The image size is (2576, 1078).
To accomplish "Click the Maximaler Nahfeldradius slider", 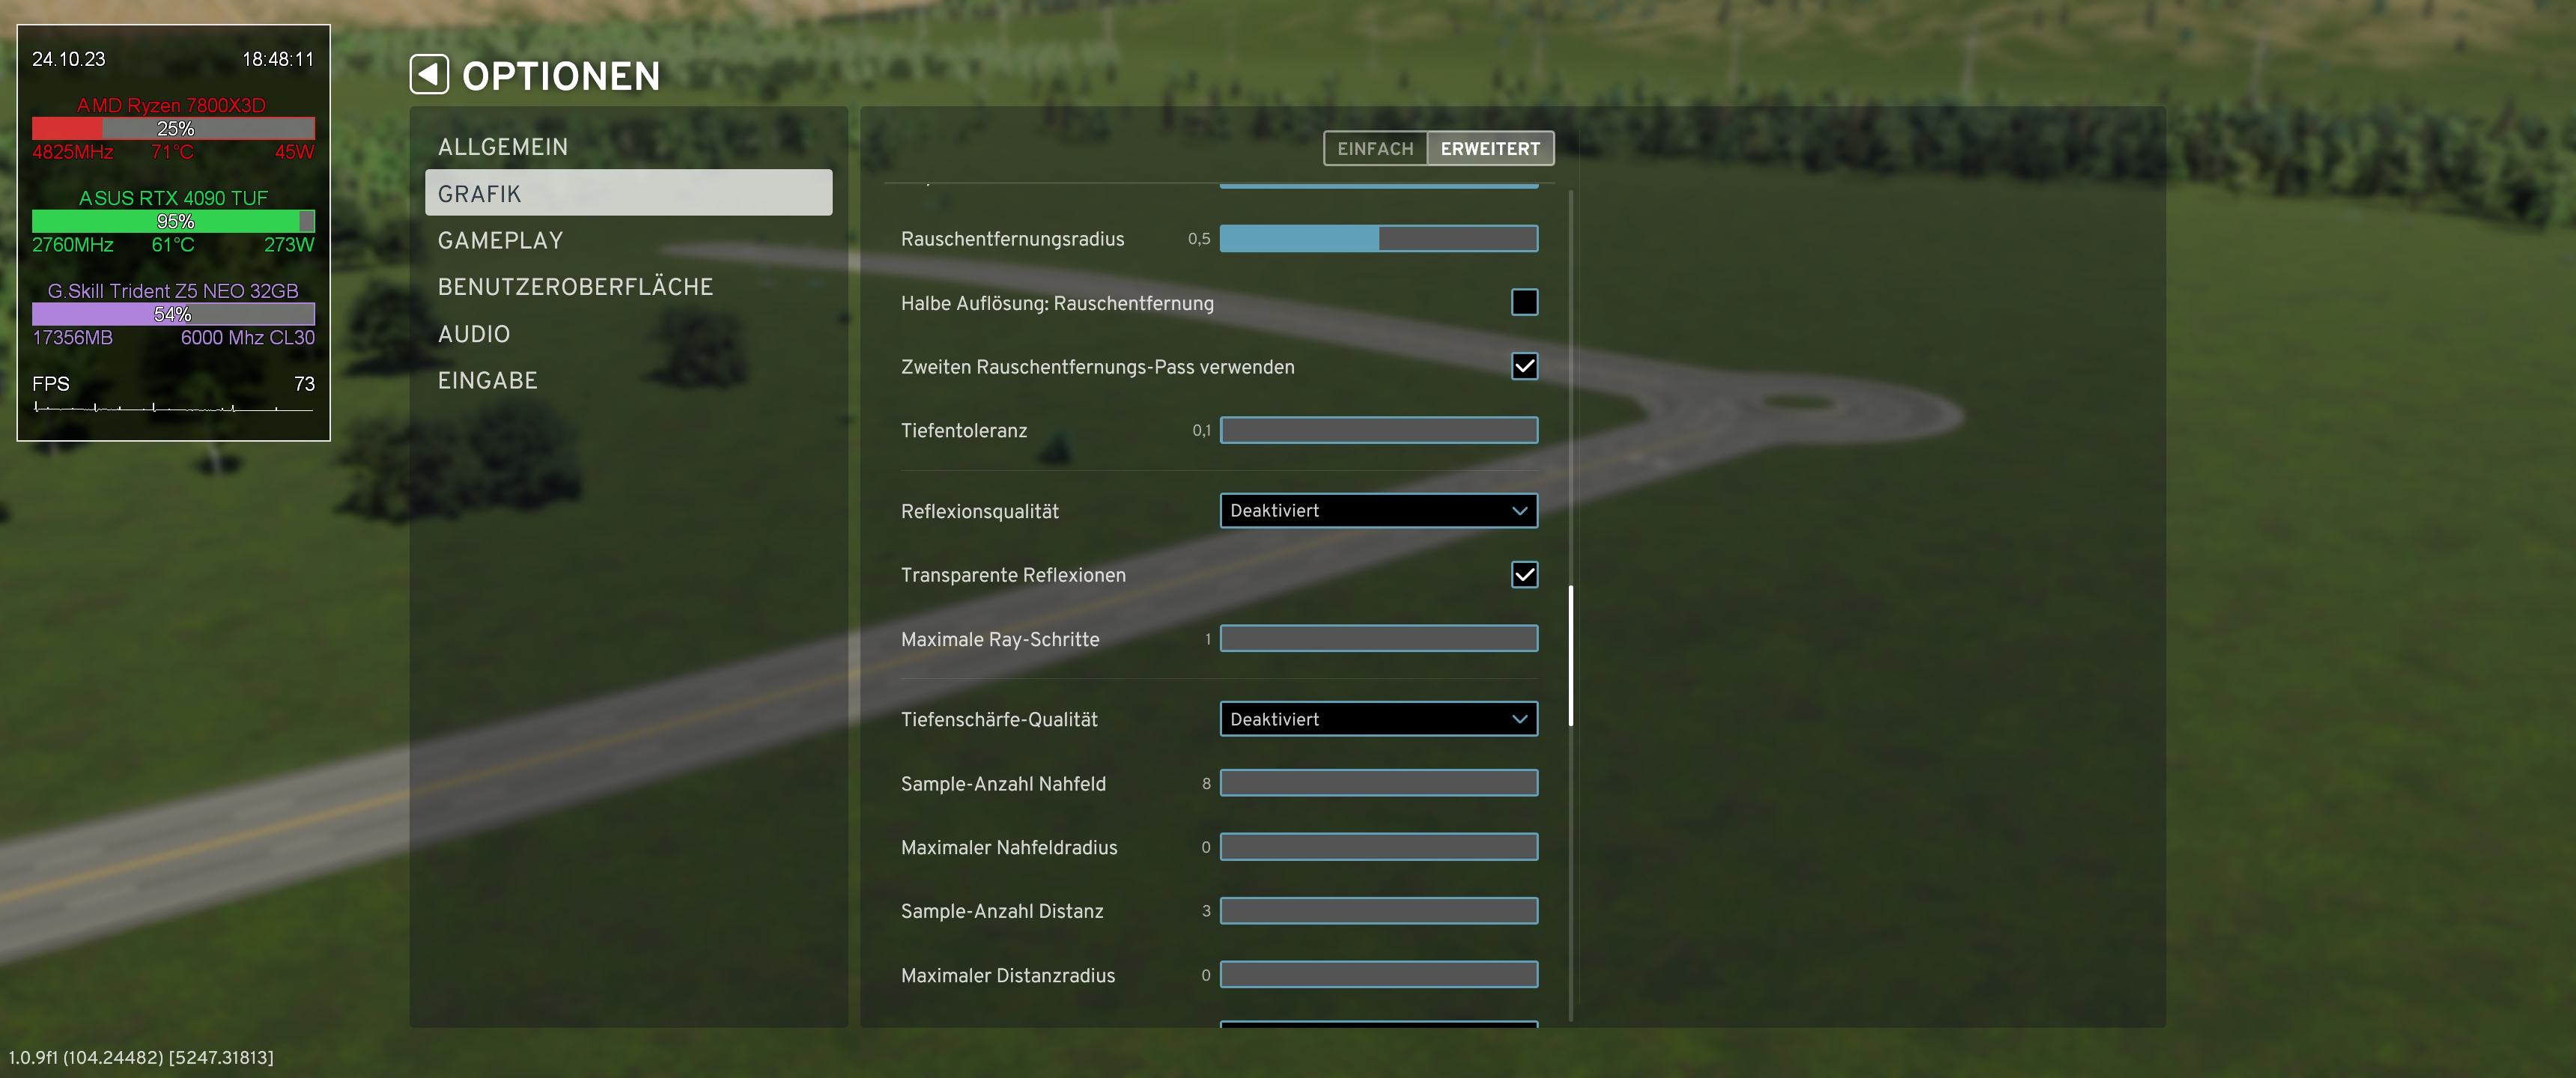I will 1379,847.
